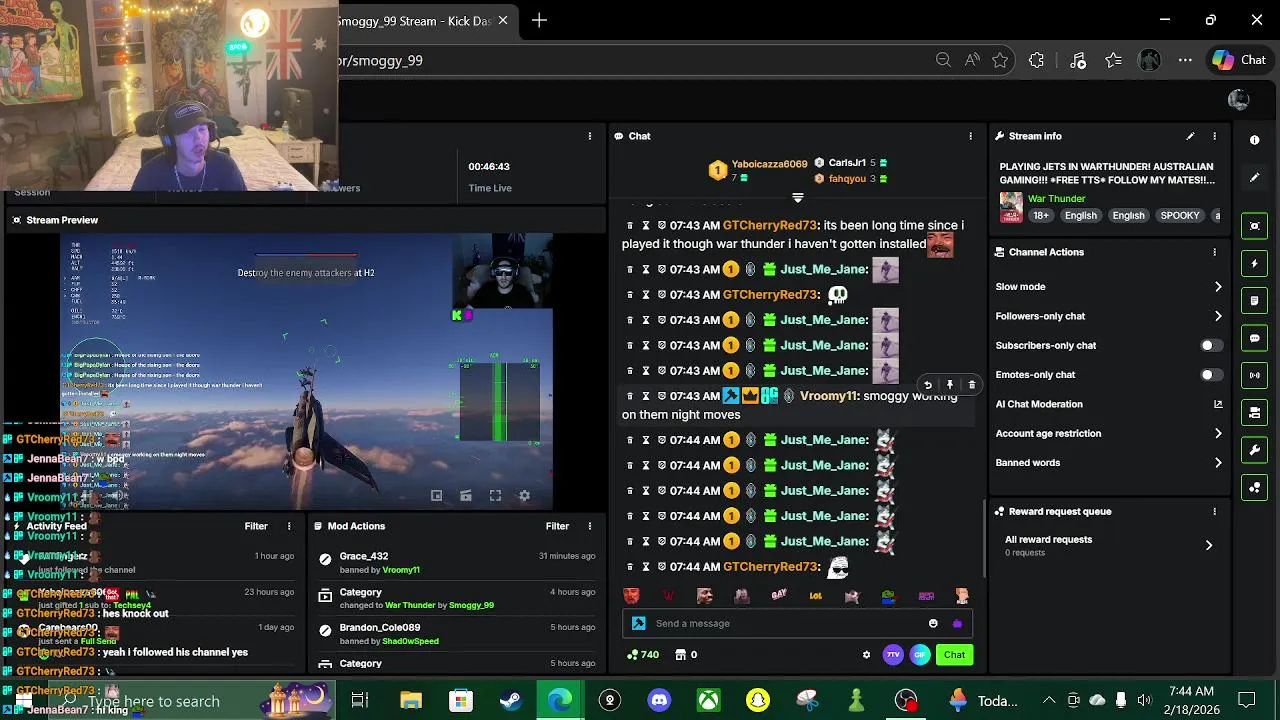Open the Activity Feed three-dot menu
1280x720 pixels.
289,526
